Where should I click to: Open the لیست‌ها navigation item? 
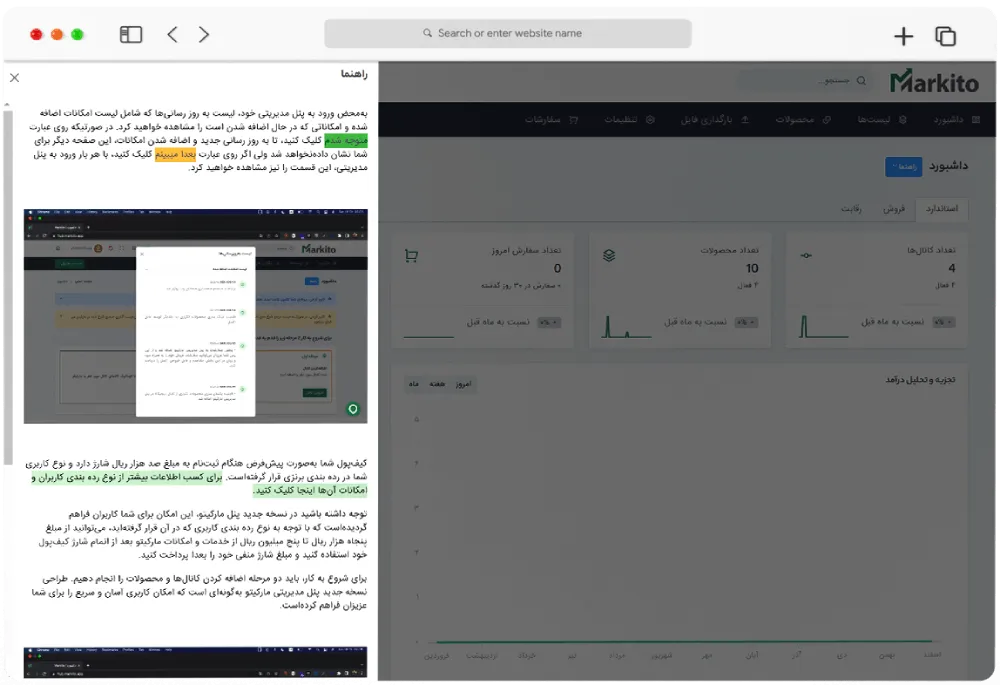tap(881, 120)
